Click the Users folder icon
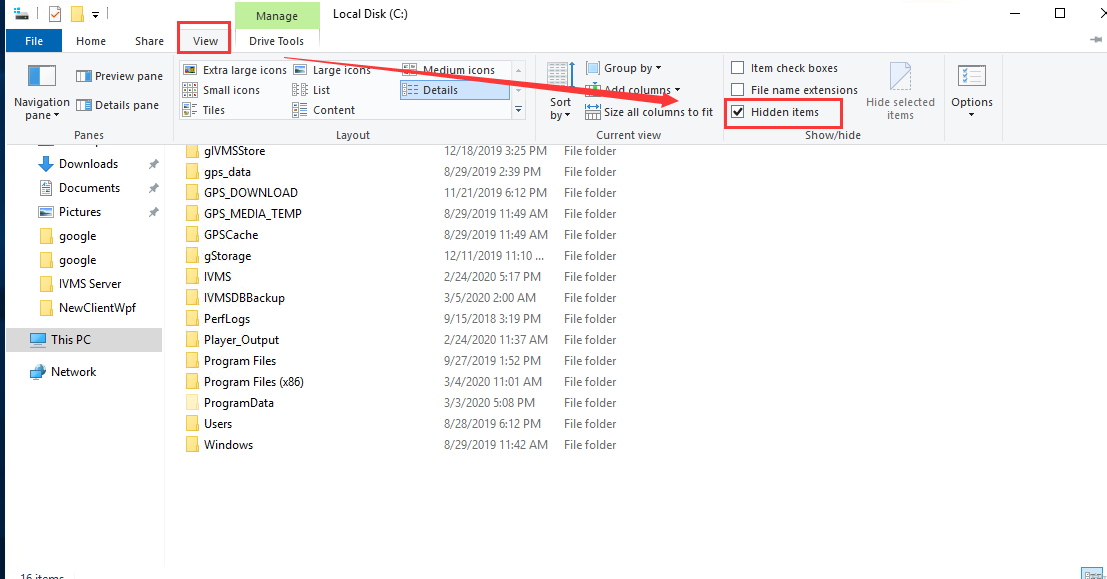Screen dimensions: 1107x579 (192, 424)
